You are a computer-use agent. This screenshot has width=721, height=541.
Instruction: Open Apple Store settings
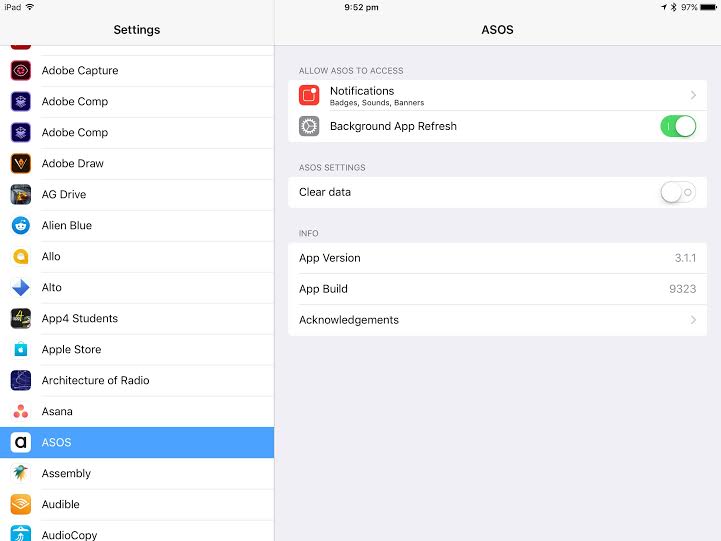[137, 349]
